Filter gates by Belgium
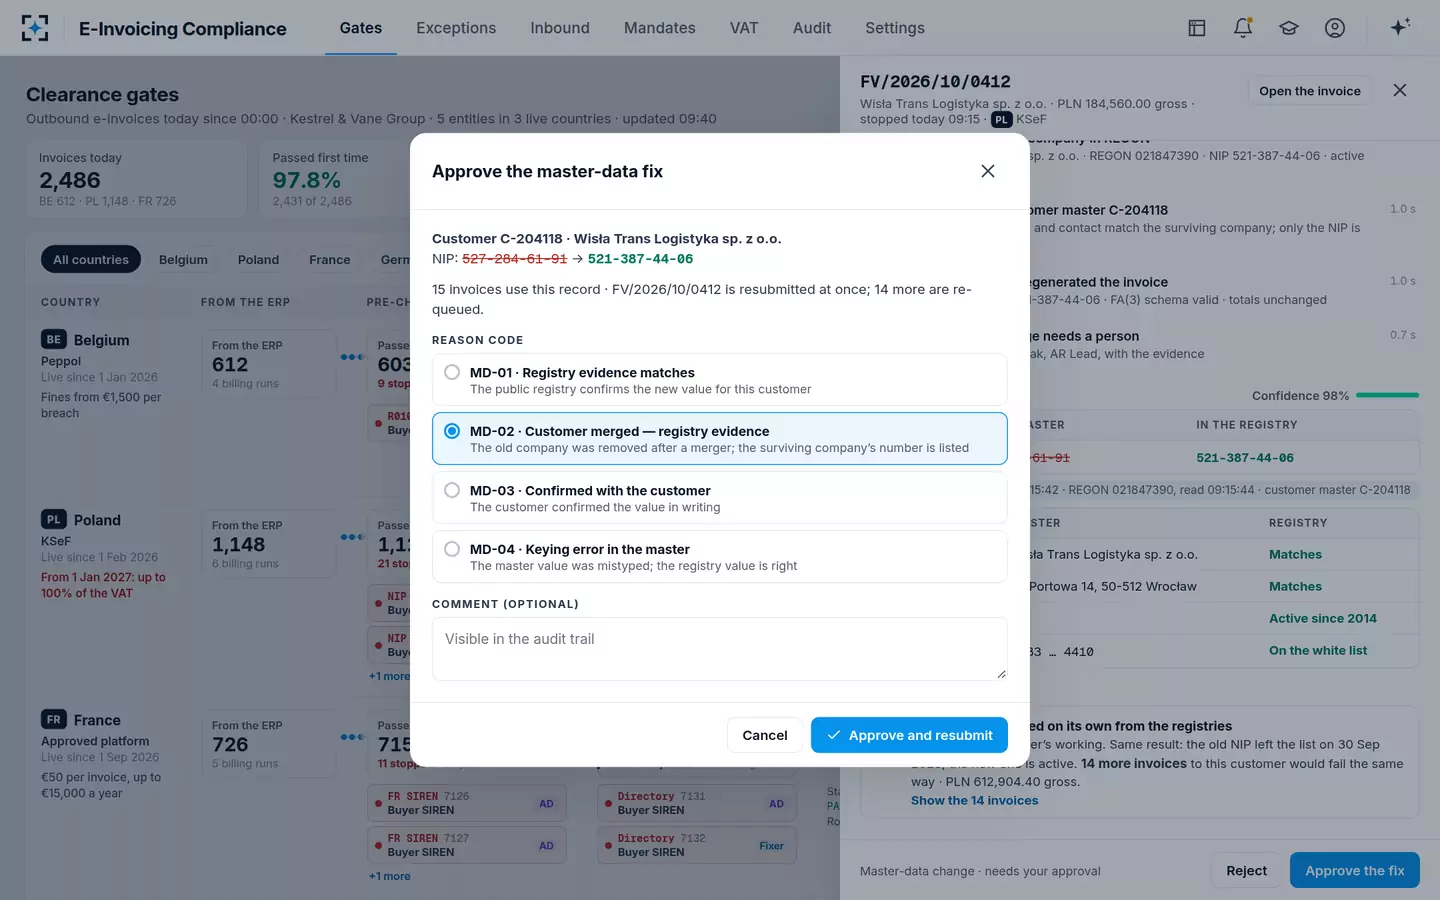Image resolution: width=1440 pixels, height=900 pixels. (x=183, y=260)
